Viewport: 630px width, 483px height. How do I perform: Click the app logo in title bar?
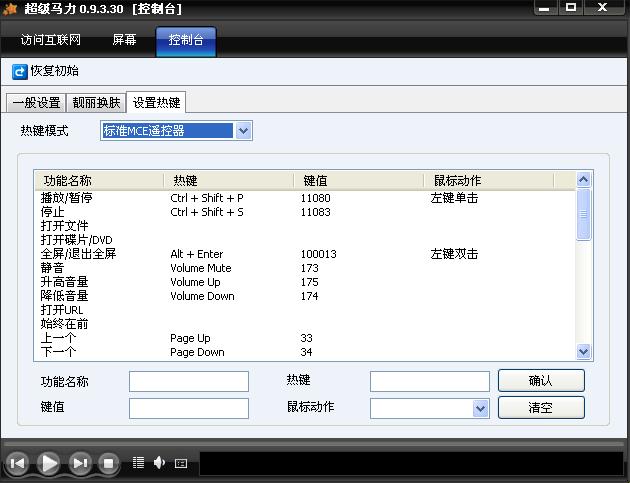[10, 8]
